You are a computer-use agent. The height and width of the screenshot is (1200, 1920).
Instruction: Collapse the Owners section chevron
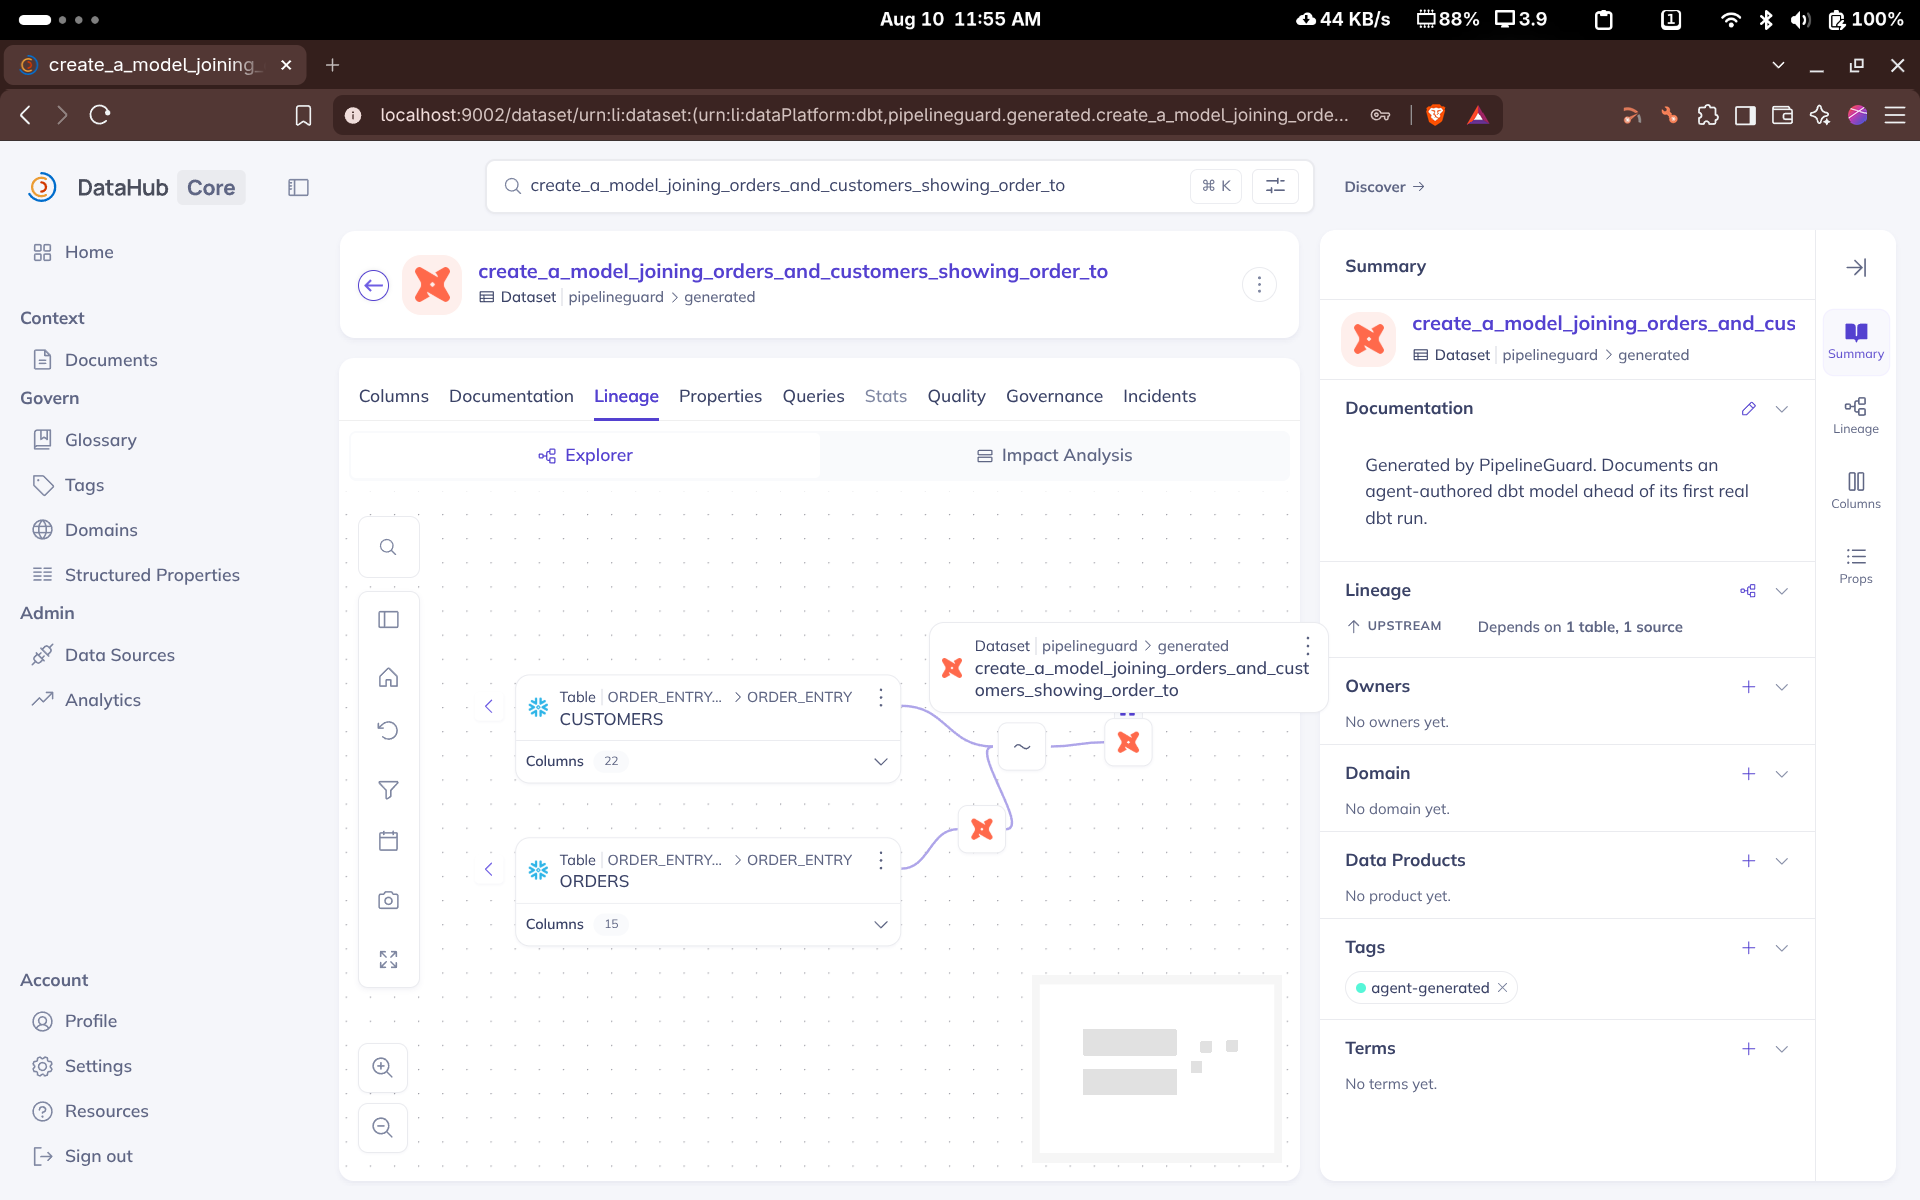click(x=1781, y=687)
